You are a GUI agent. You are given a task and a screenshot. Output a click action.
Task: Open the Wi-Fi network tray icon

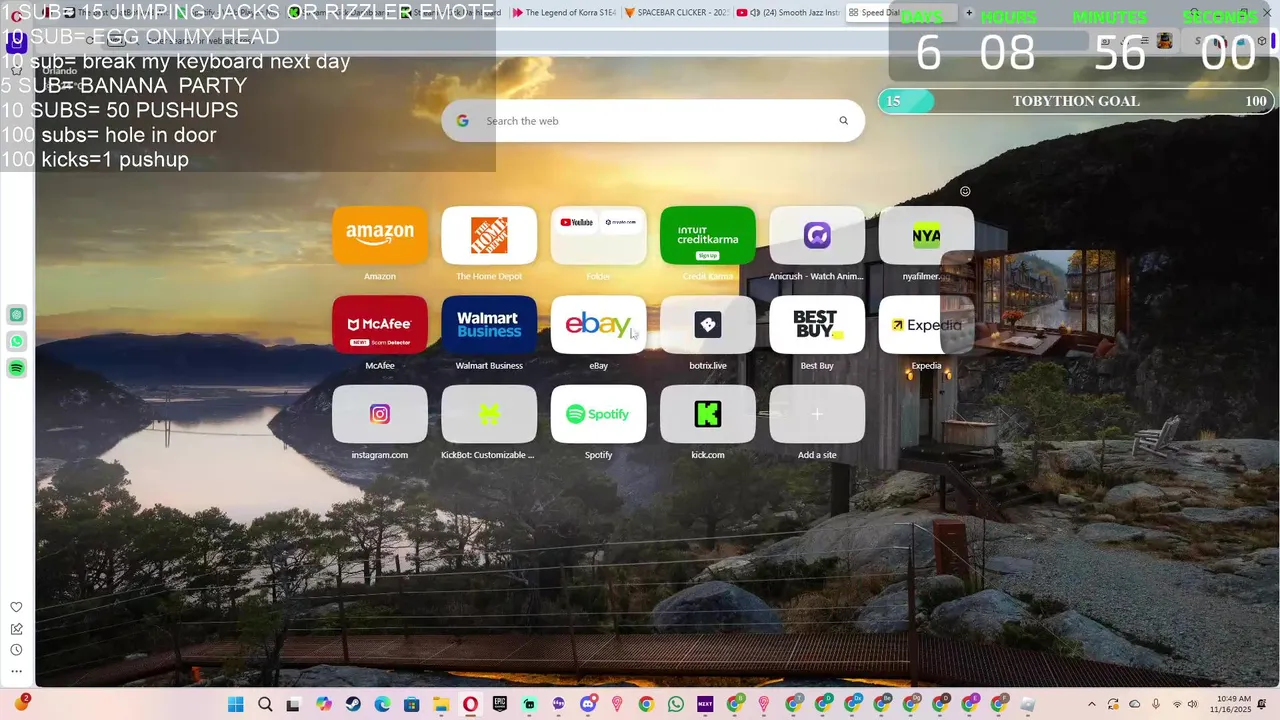click(1177, 705)
